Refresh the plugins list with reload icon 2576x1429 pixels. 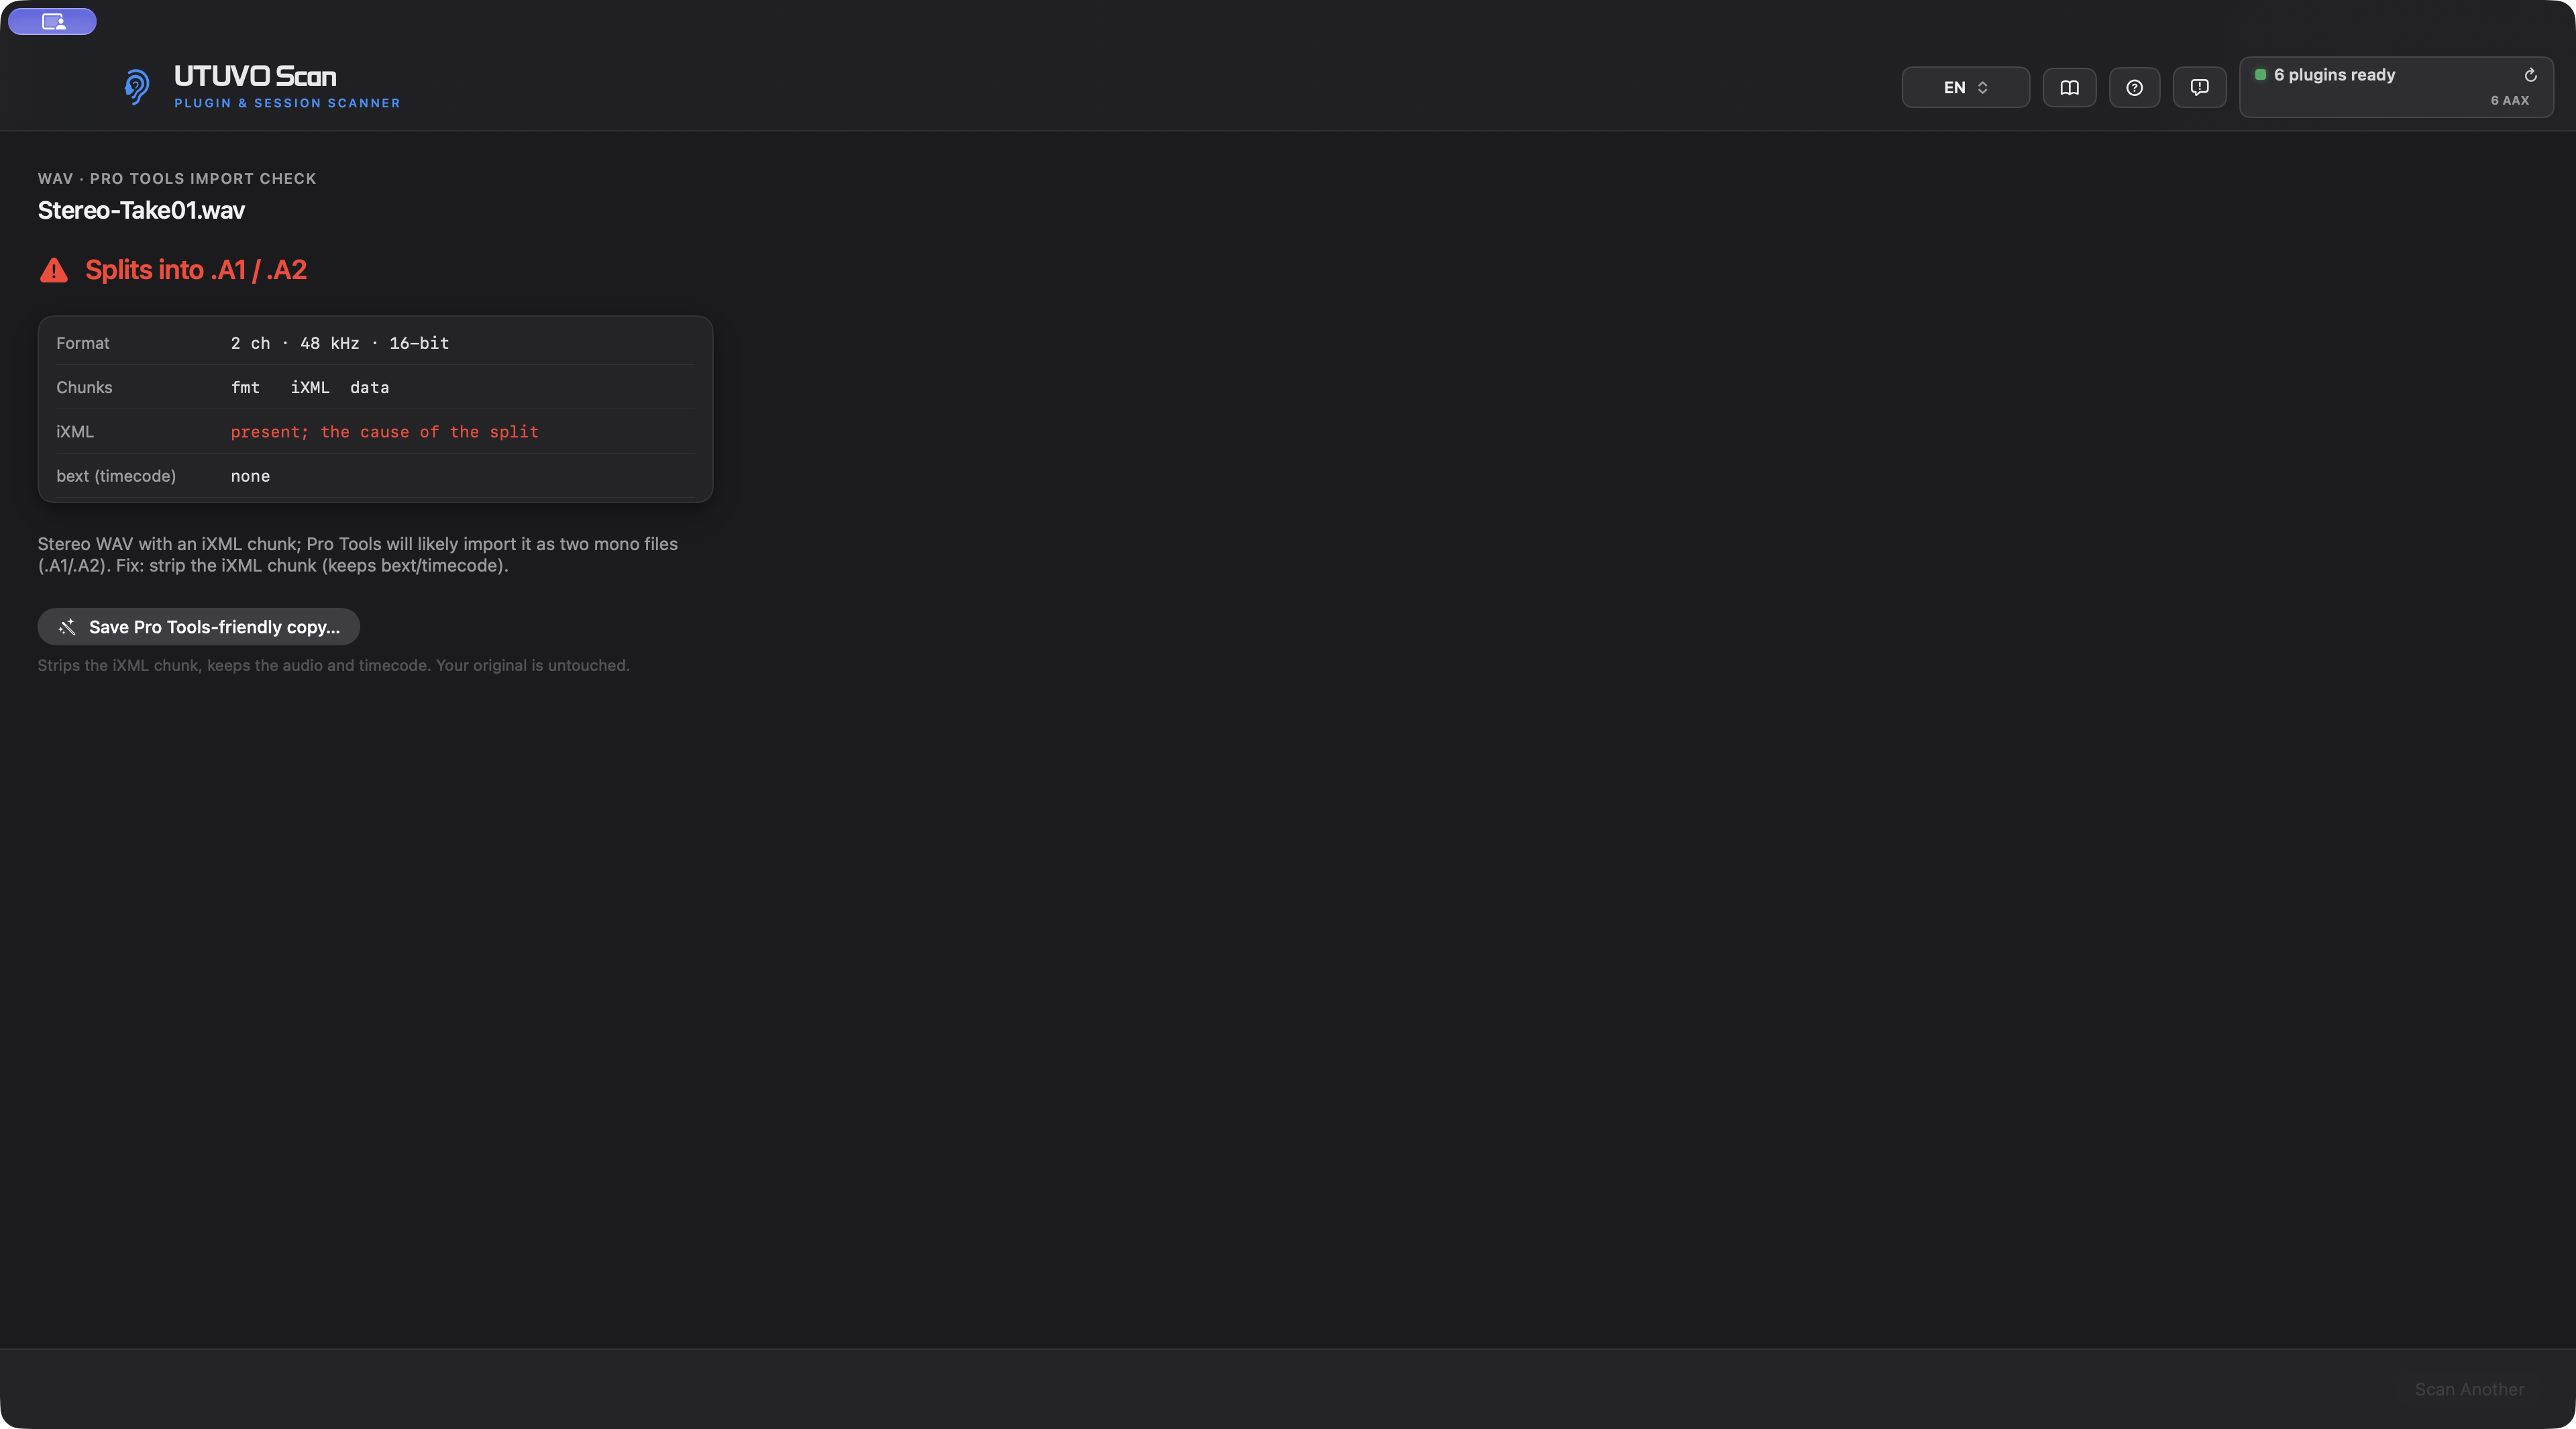click(2530, 75)
